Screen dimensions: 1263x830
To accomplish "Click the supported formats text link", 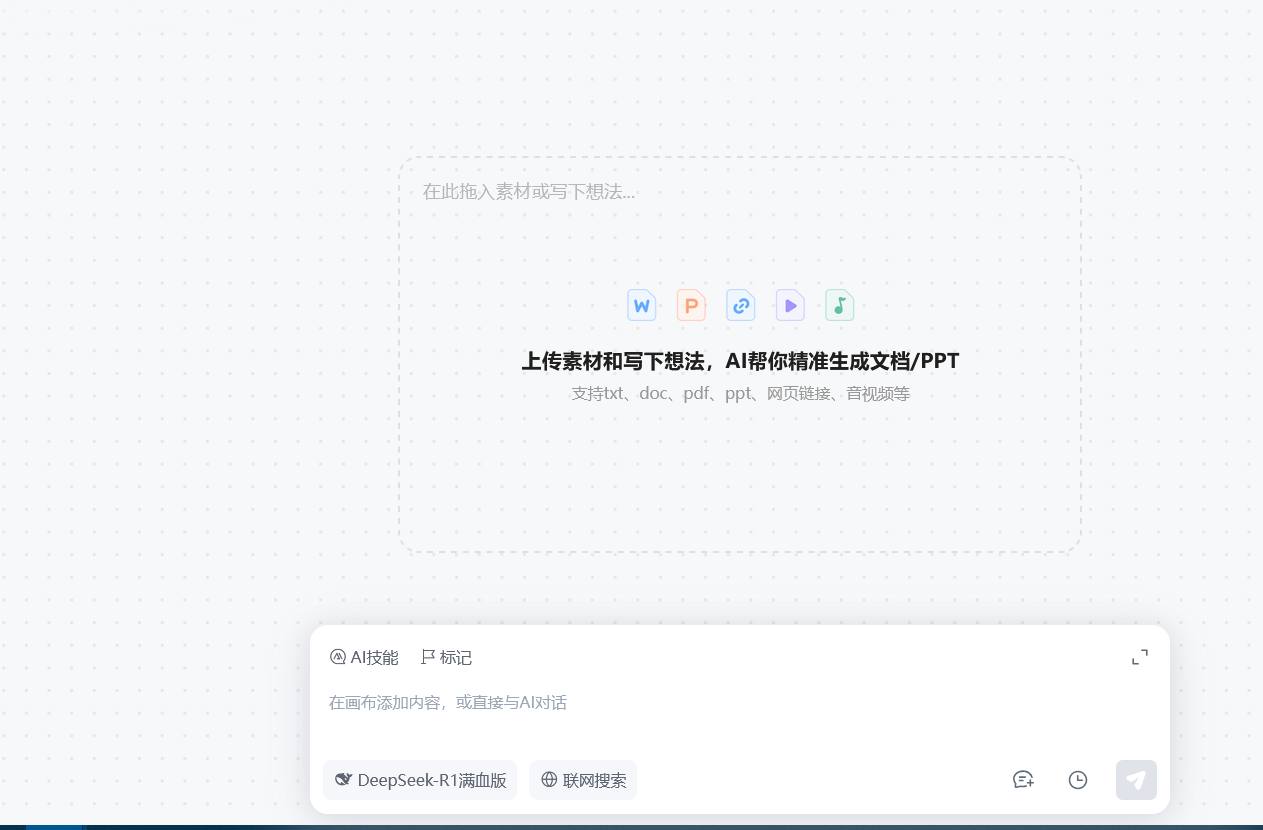I will [740, 393].
